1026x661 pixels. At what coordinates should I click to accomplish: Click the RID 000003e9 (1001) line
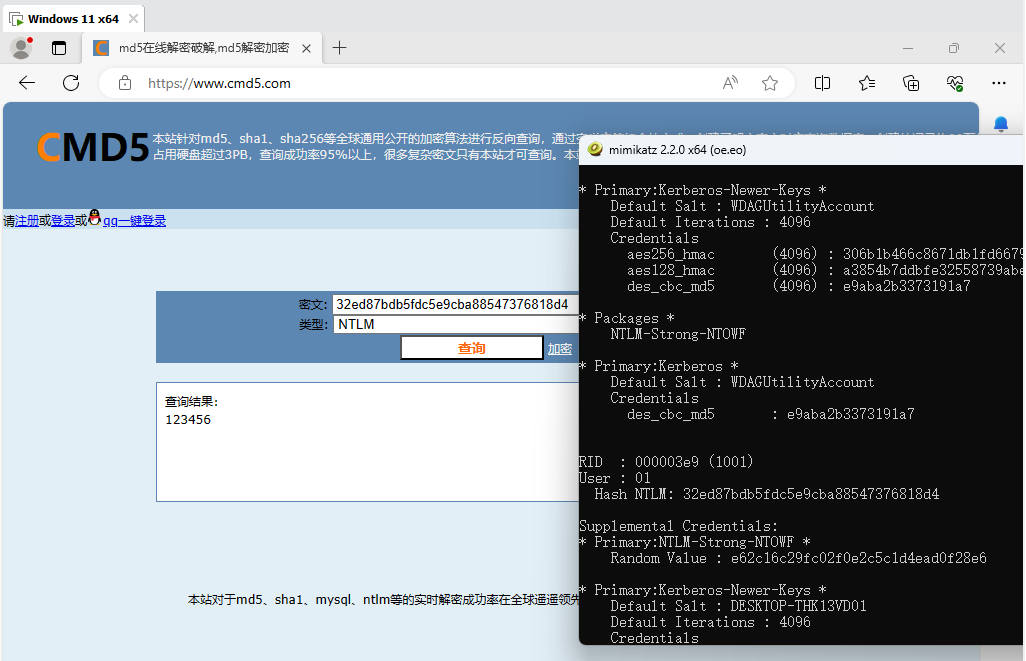coord(665,462)
